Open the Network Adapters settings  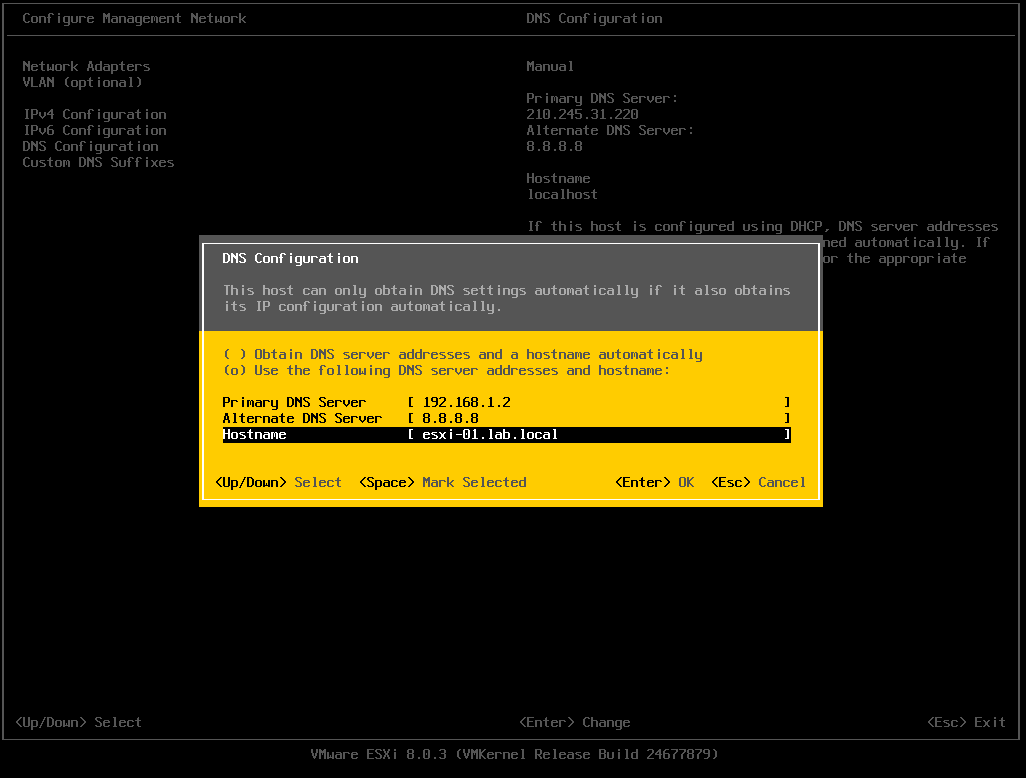coord(88,66)
